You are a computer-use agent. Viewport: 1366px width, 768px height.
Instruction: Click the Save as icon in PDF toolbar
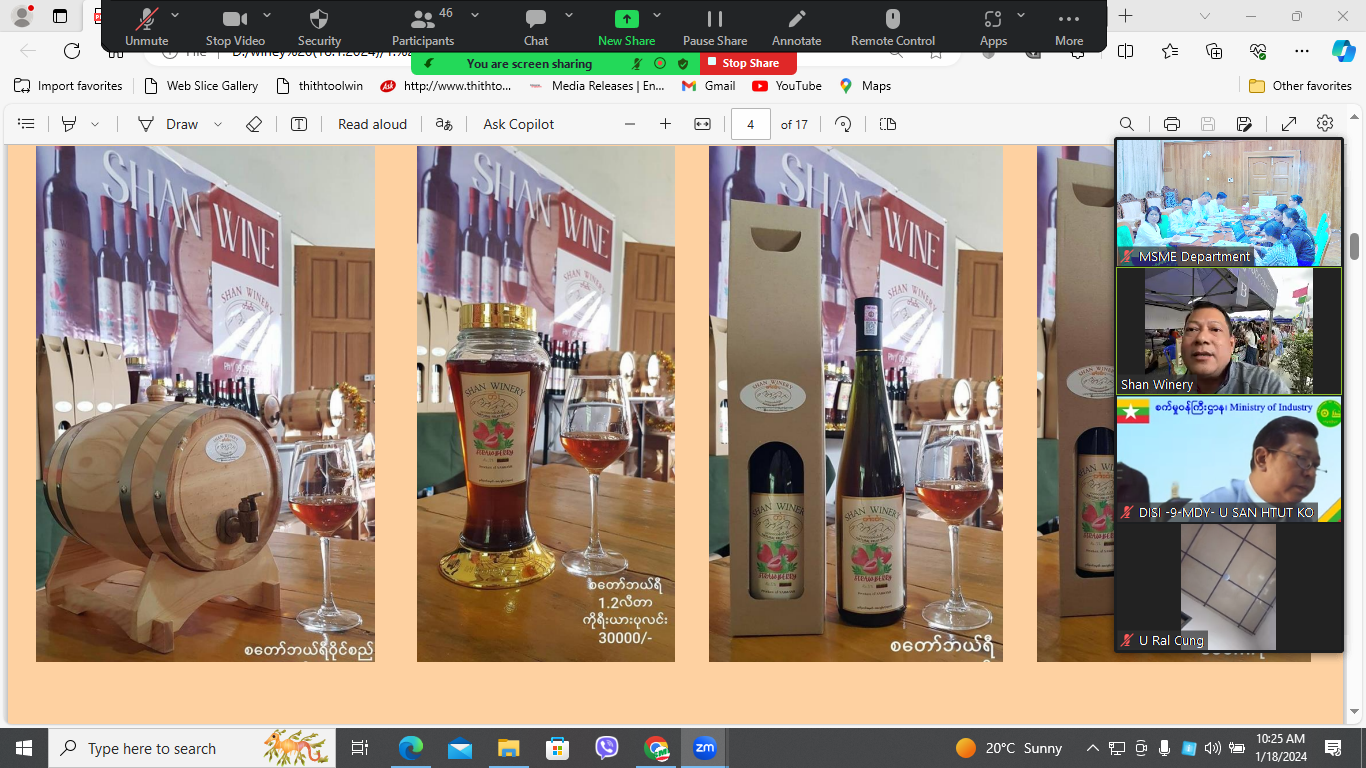tap(1244, 124)
